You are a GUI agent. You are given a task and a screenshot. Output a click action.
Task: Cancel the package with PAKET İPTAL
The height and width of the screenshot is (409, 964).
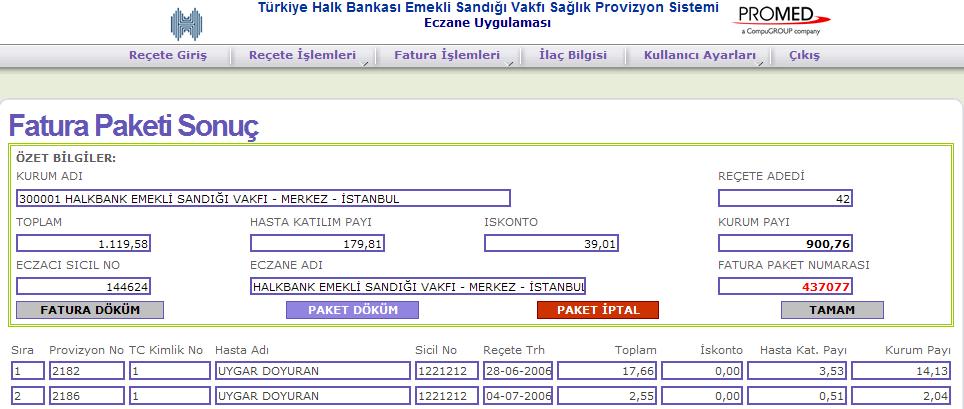tap(598, 310)
